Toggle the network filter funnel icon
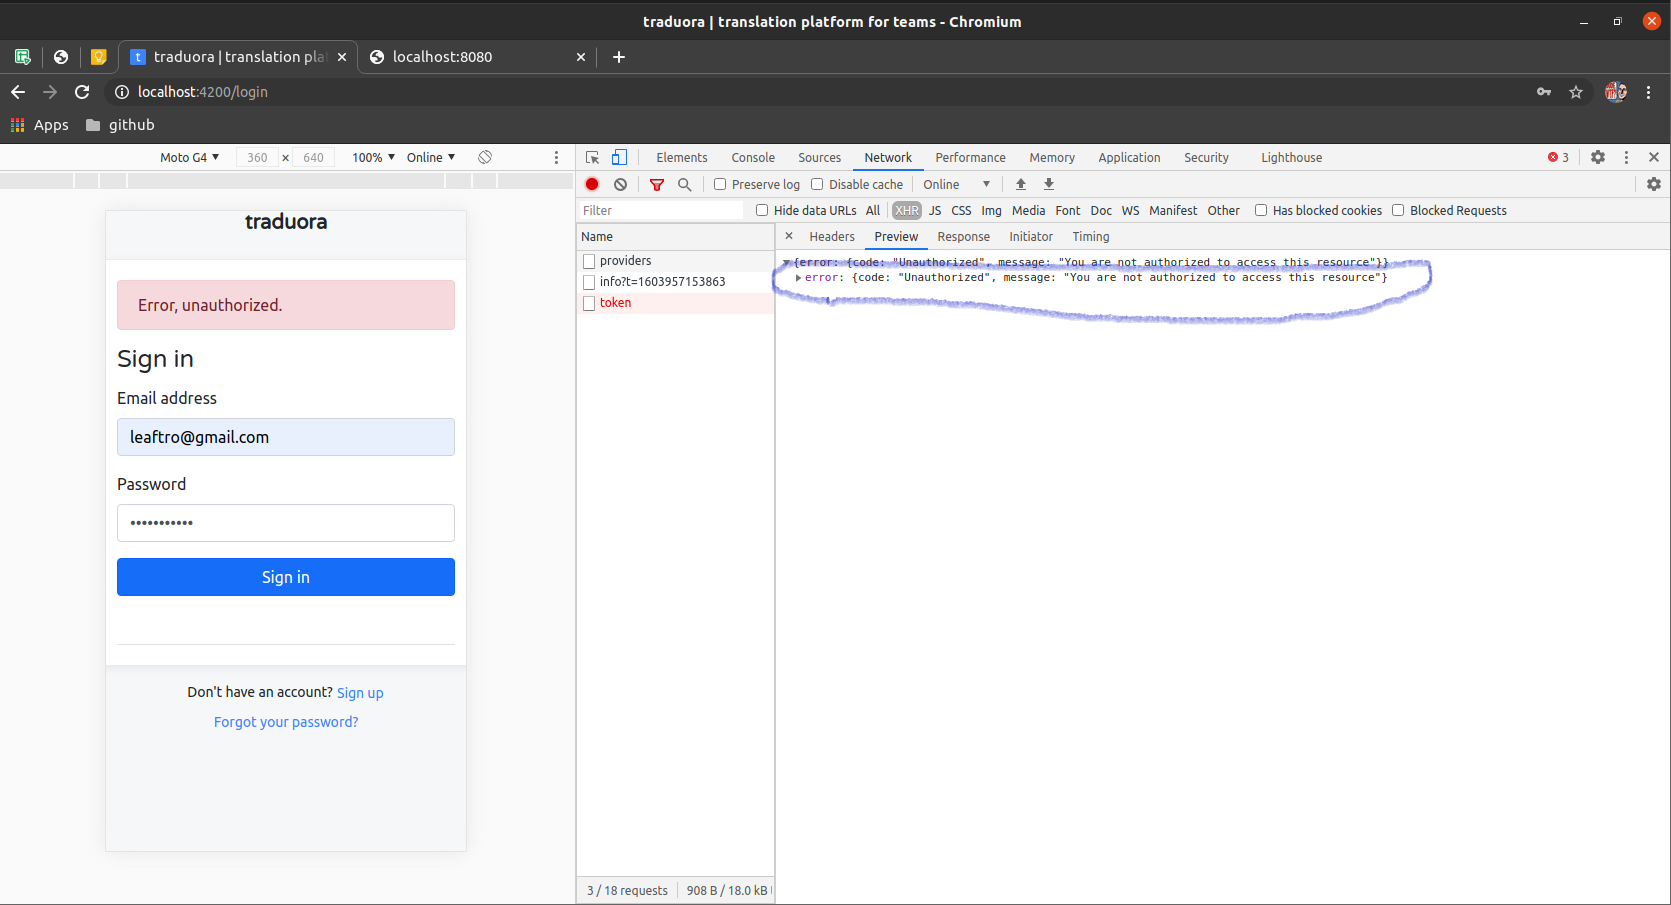This screenshot has width=1671, height=905. (657, 184)
